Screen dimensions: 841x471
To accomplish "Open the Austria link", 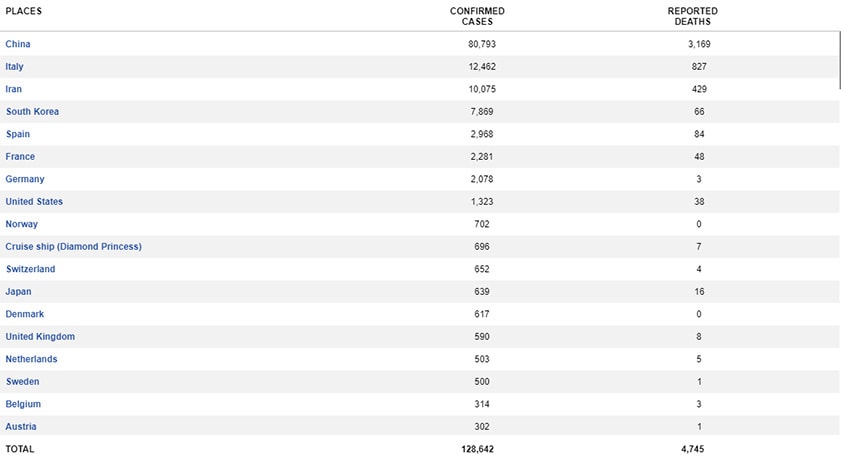I will [x=22, y=427].
